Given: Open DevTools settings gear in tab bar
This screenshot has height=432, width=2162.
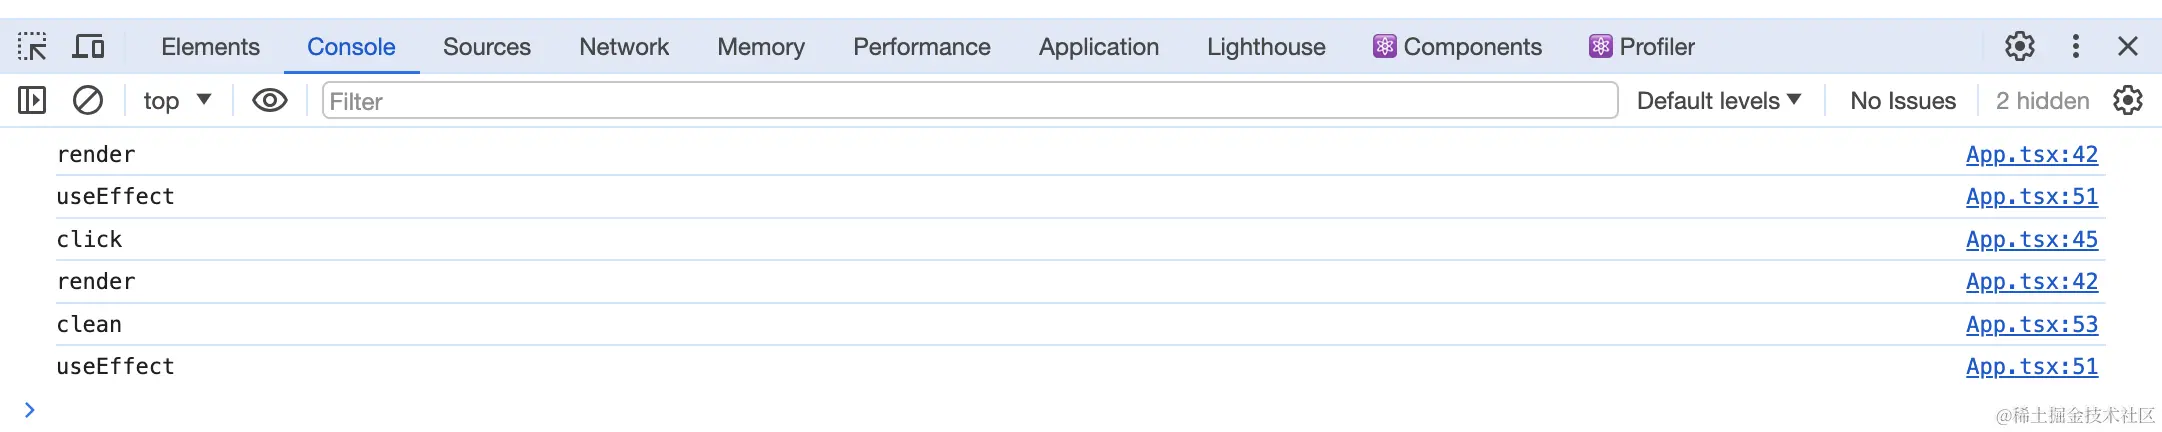Looking at the screenshot, I should tap(2020, 46).
